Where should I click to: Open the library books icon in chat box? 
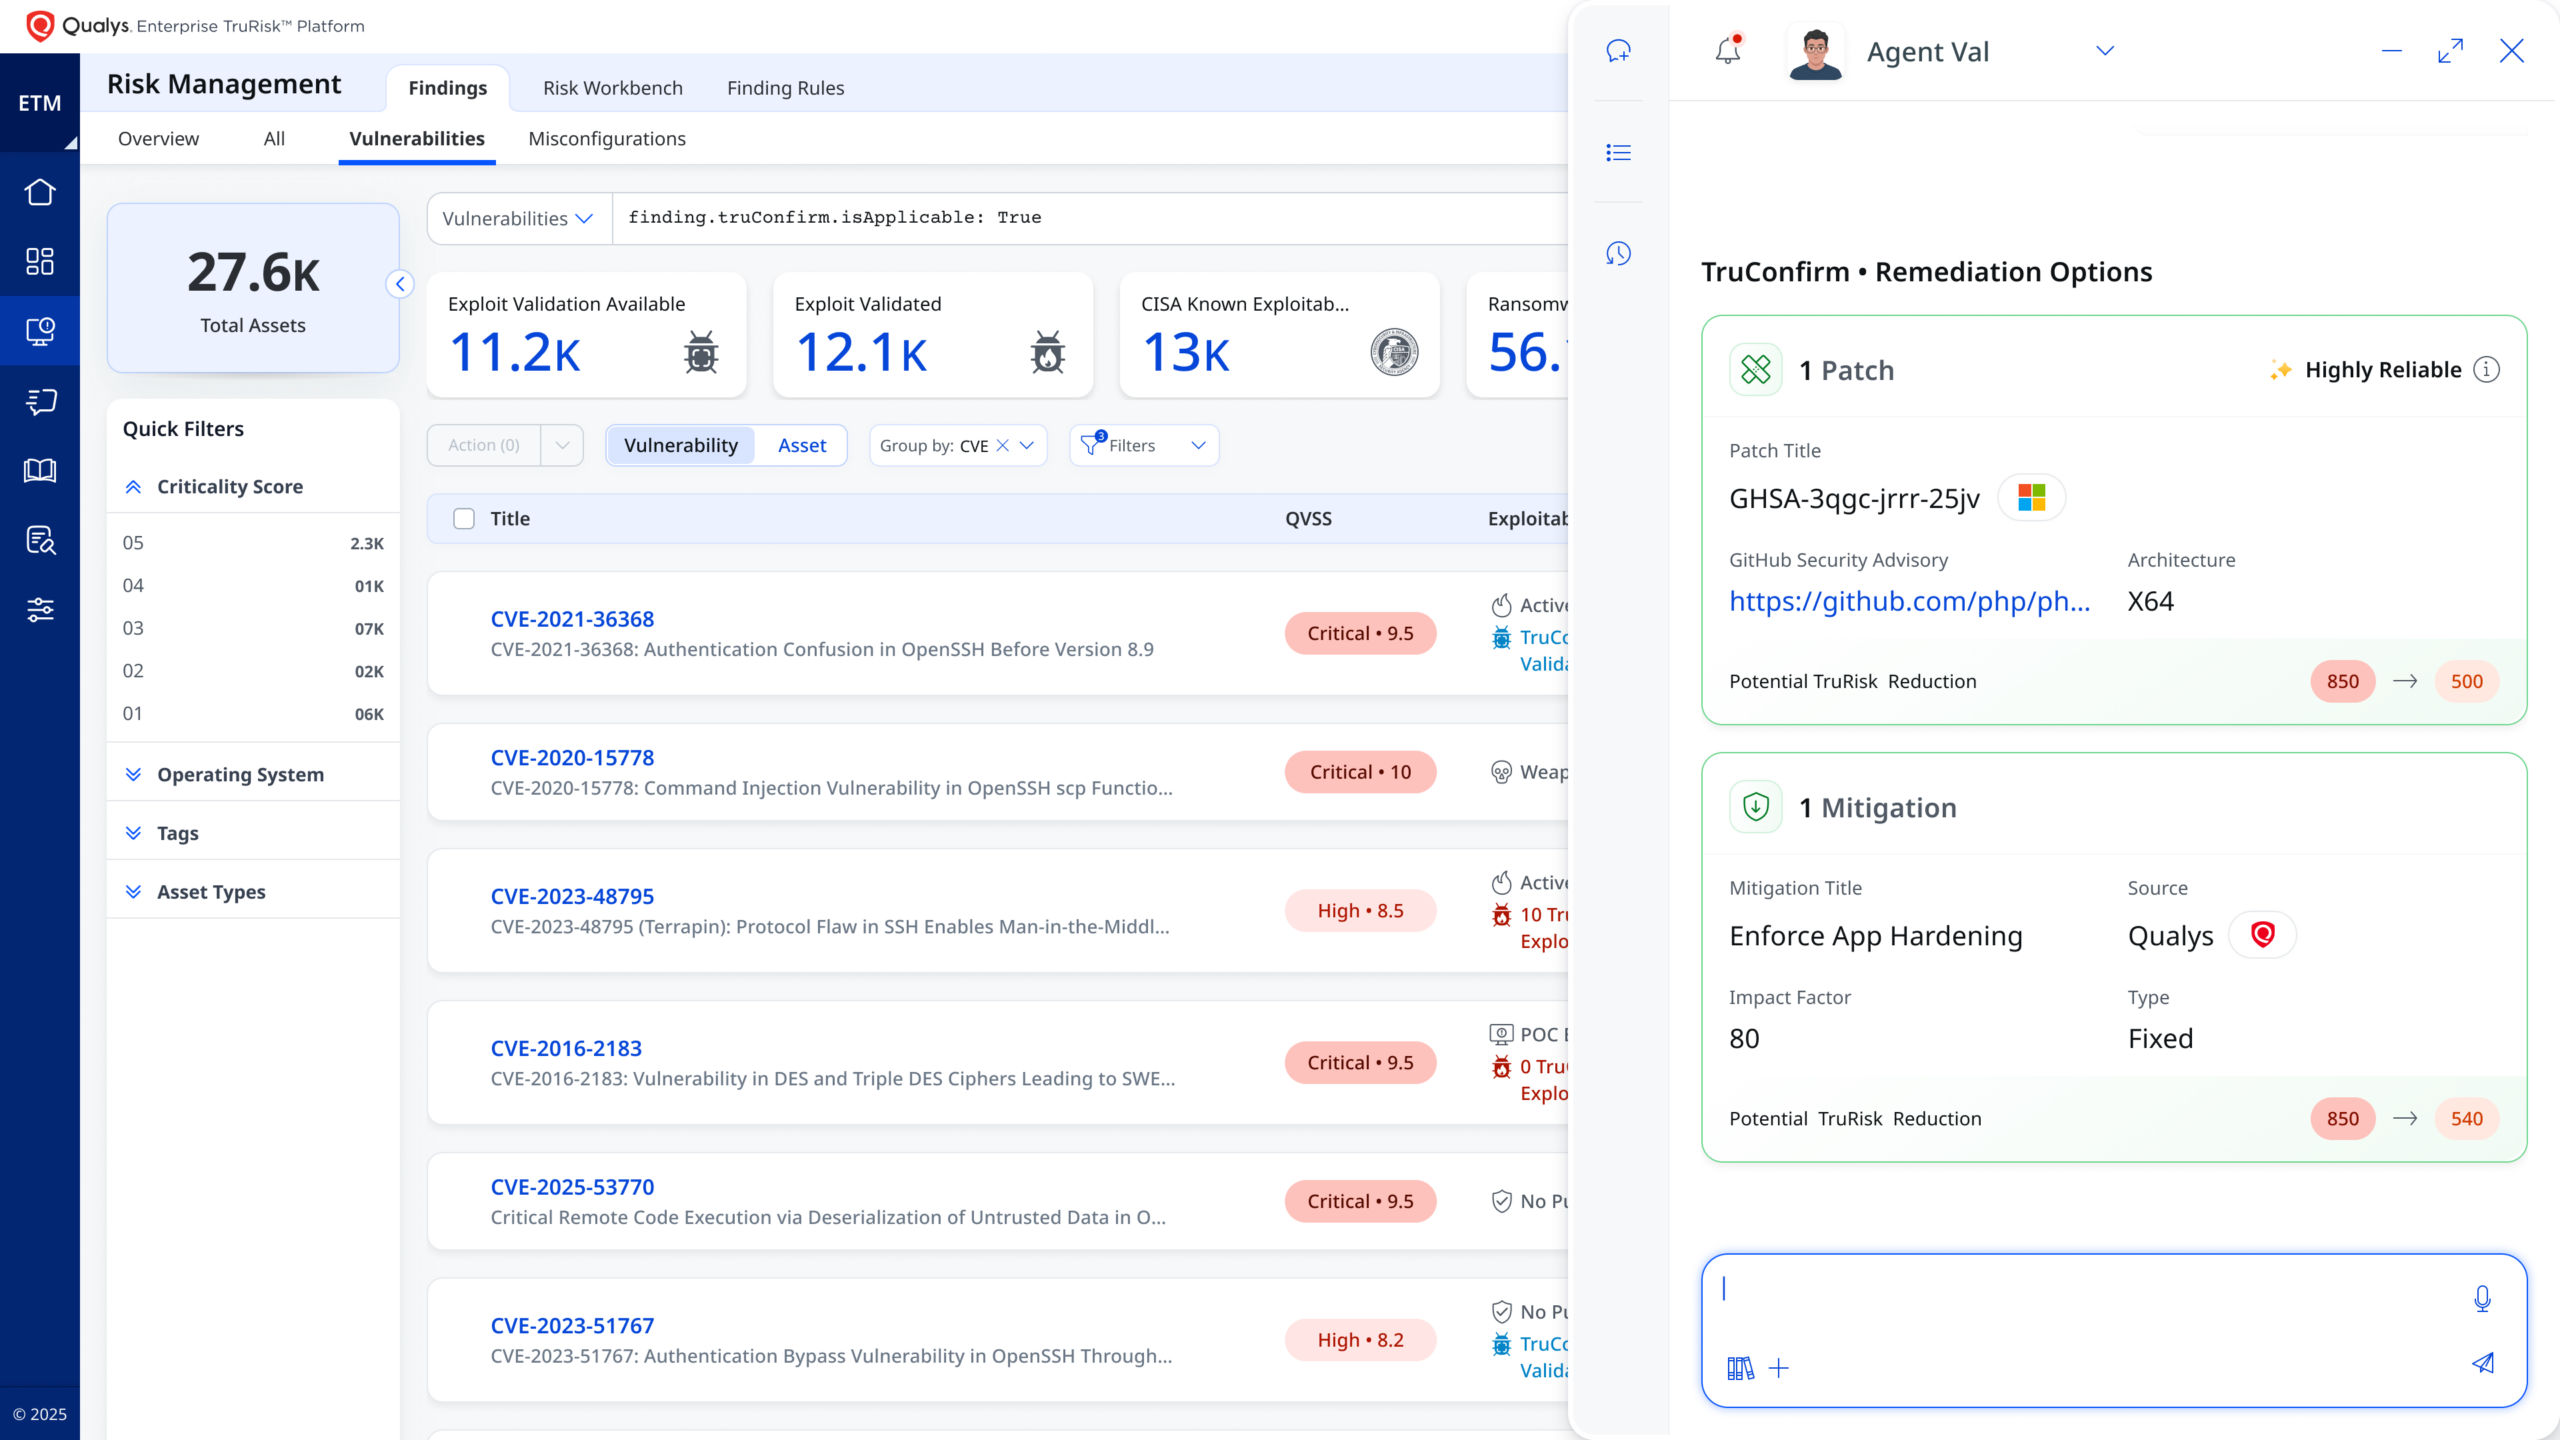point(1740,1368)
